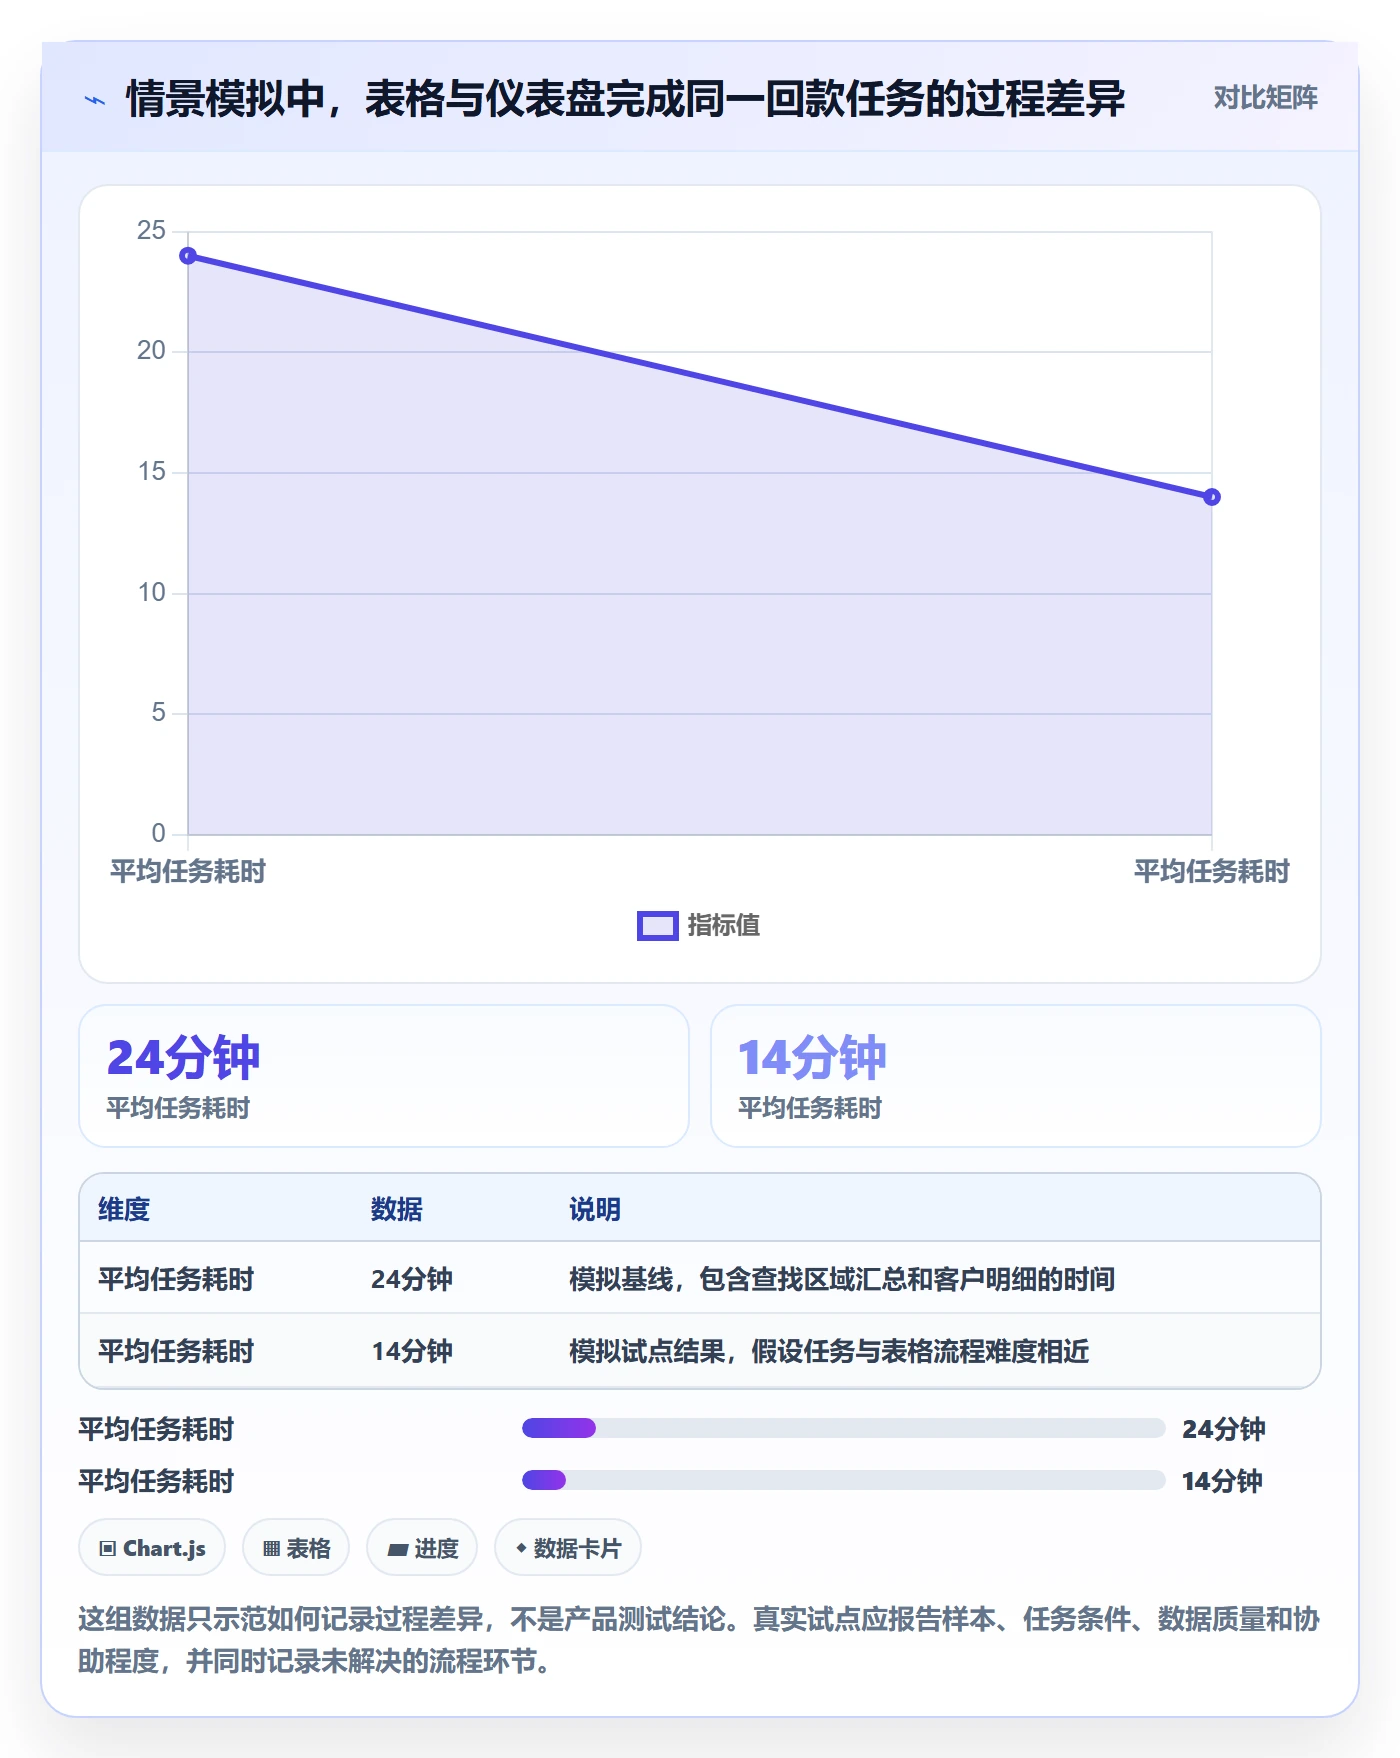Viewport: 1400px width, 1758px height.
Task: Click the progress bar labeled 24分钟
Action: click(x=844, y=1428)
